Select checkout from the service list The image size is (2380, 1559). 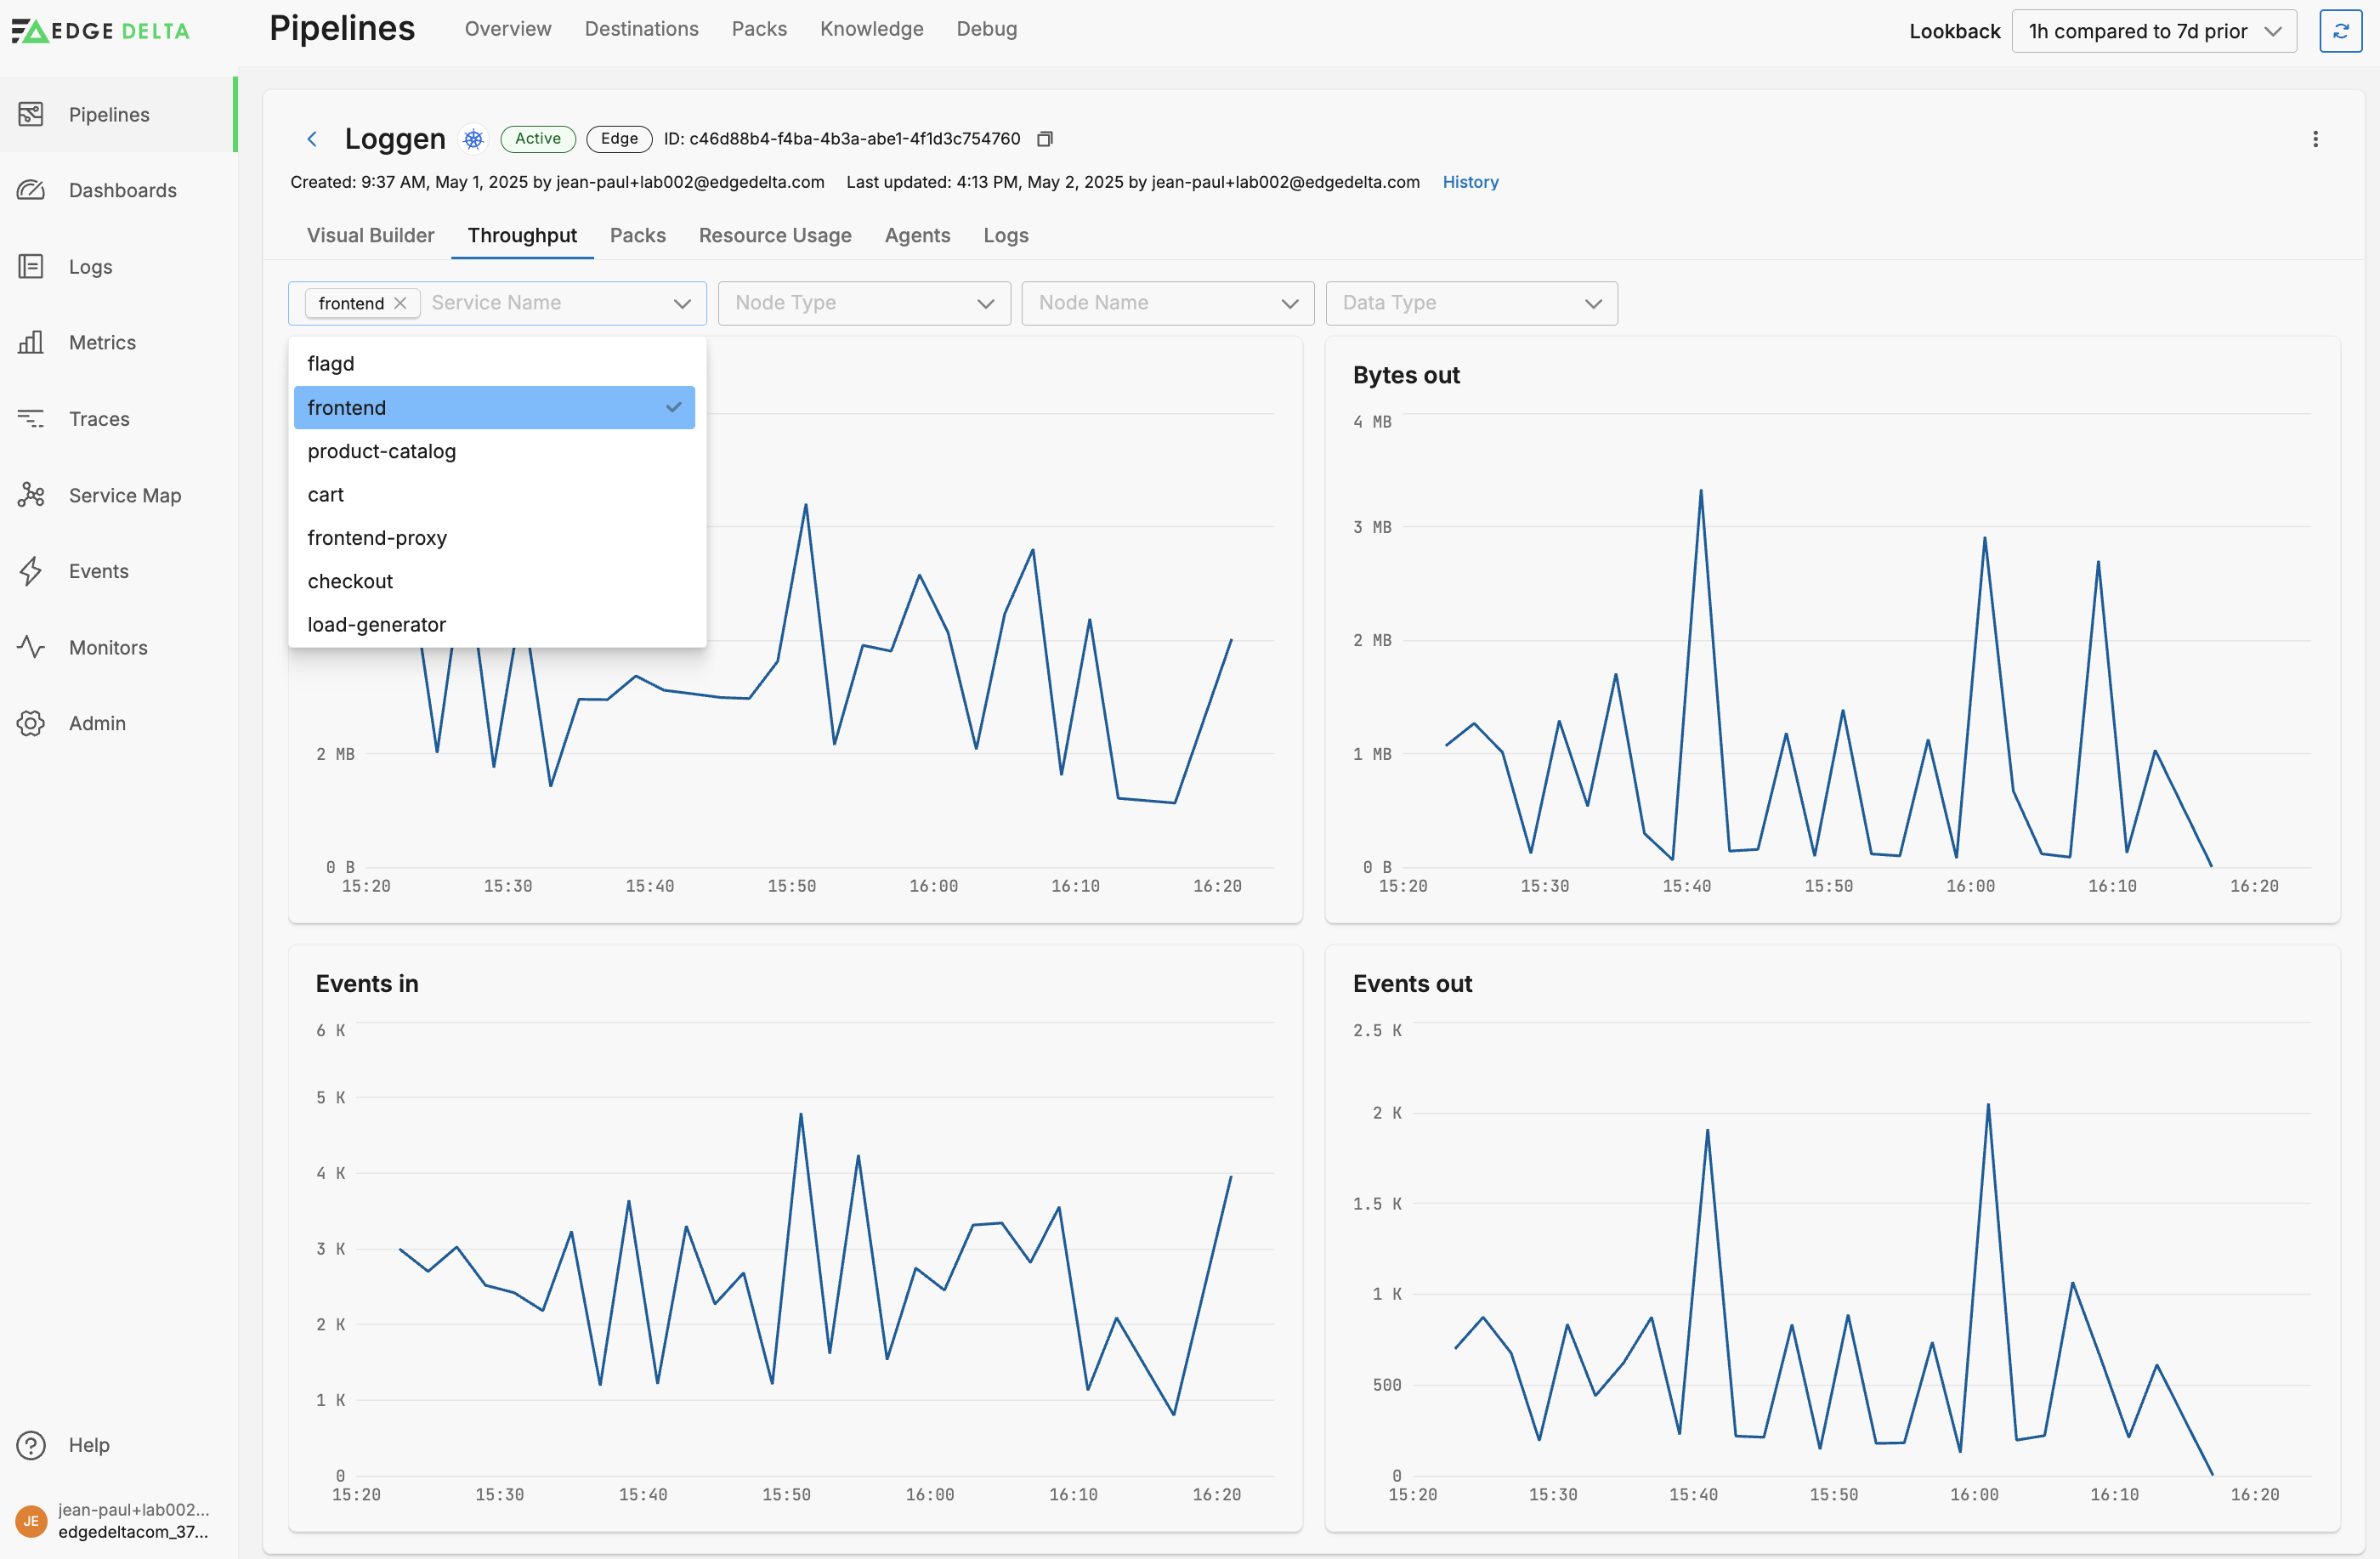495,581
